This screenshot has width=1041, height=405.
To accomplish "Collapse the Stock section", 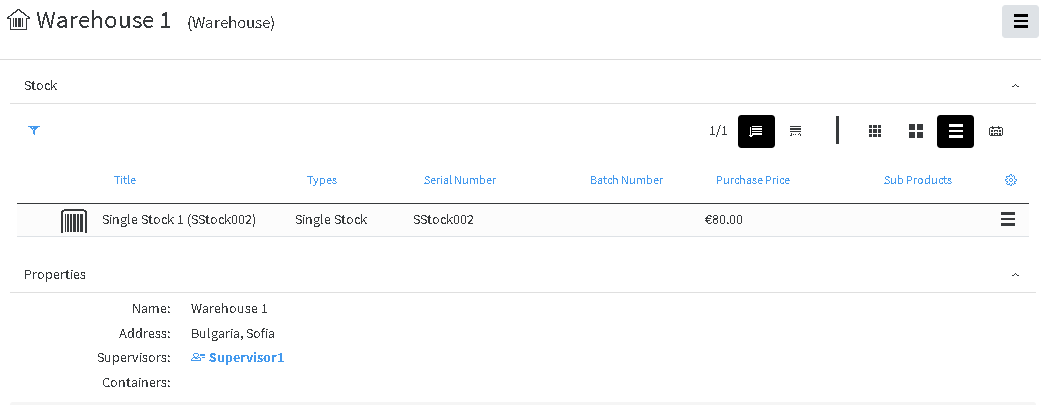I will tap(1015, 86).
